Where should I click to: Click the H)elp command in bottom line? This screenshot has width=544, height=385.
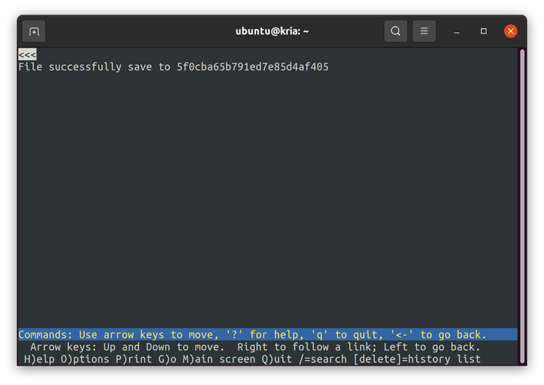click(x=40, y=359)
